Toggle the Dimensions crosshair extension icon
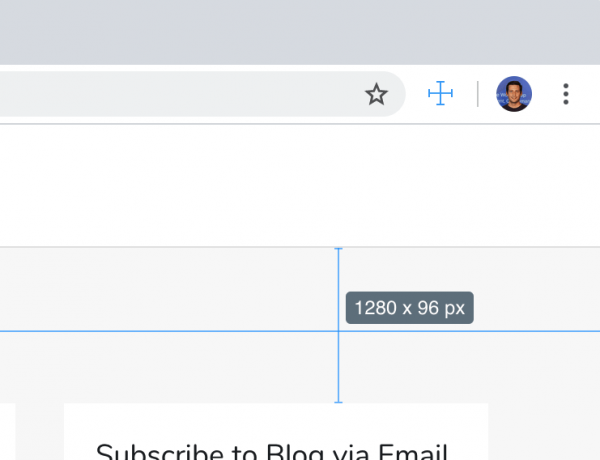The height and width of the screenshot is (460, 600). click(440, 93)
